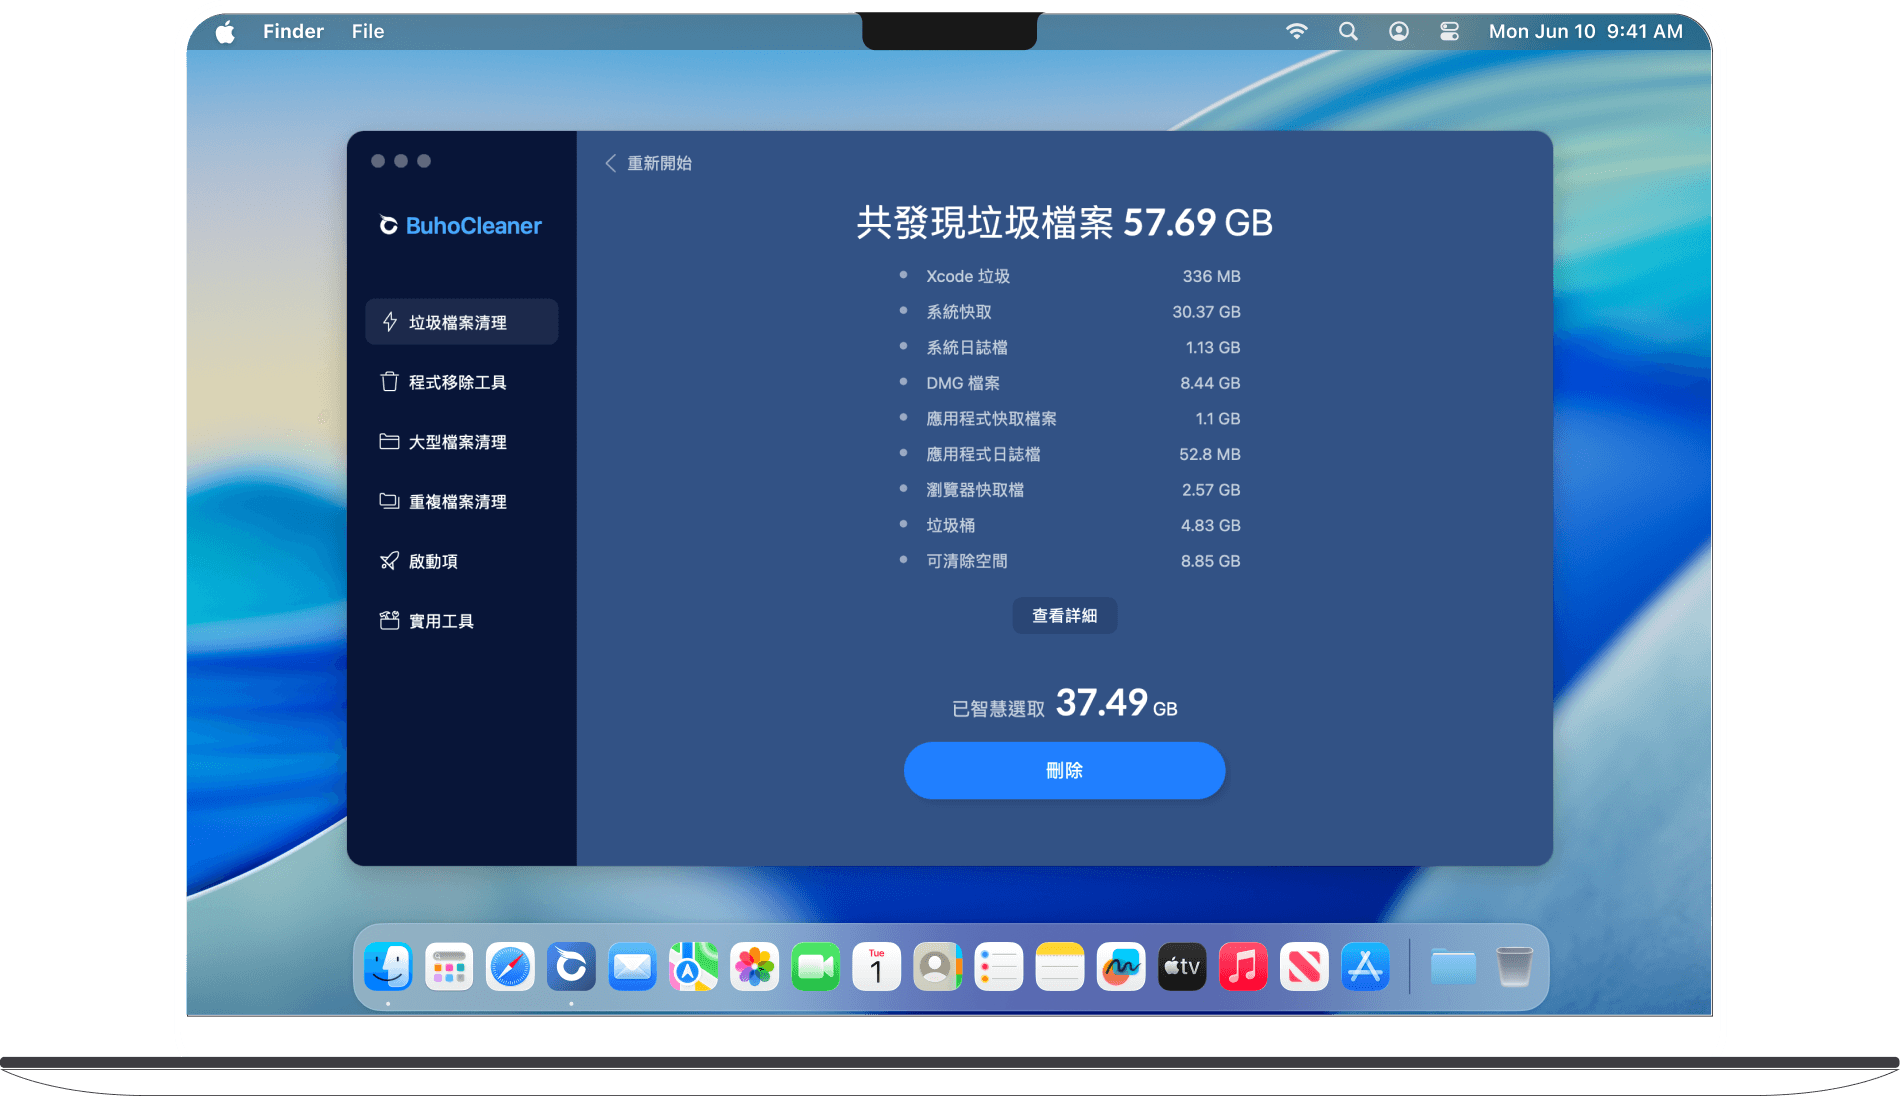Open the Finder menu in menu bar
Image resolution: width=1900 pixels, height=1096 pixels.
coord(293,31)
